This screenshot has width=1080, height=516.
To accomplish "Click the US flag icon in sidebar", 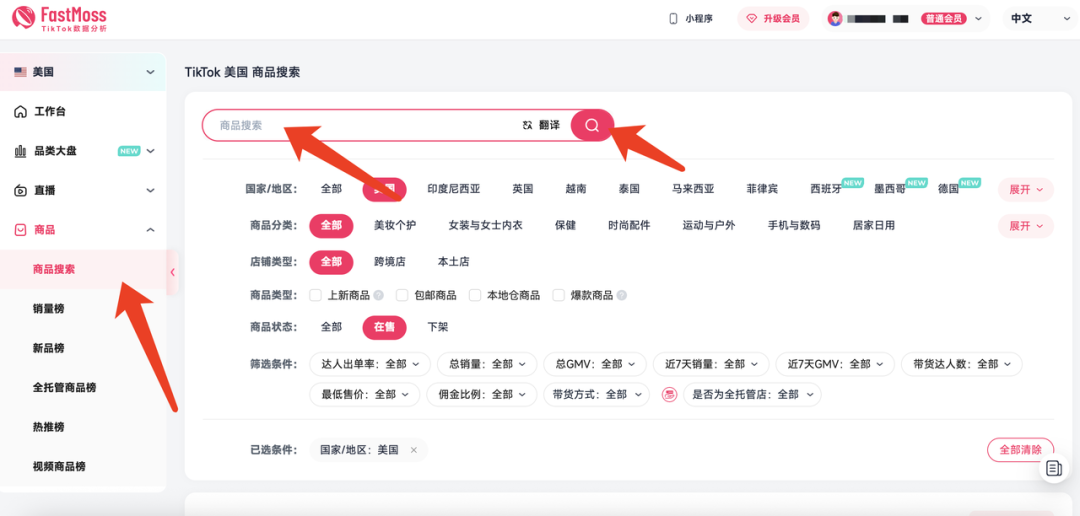I will (x=20, y=72).
